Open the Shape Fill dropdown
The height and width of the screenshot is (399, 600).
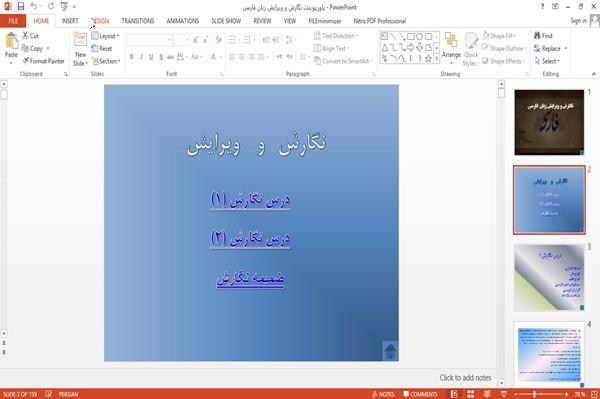click(x=499, y=36)
